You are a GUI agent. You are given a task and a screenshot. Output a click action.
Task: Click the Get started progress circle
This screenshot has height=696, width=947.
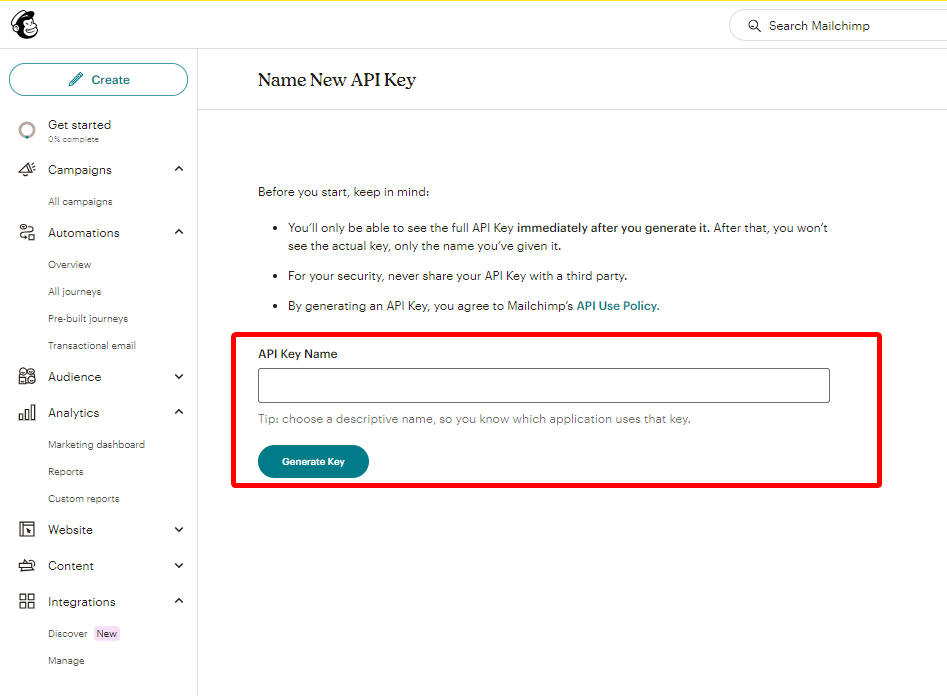point(27,130)
